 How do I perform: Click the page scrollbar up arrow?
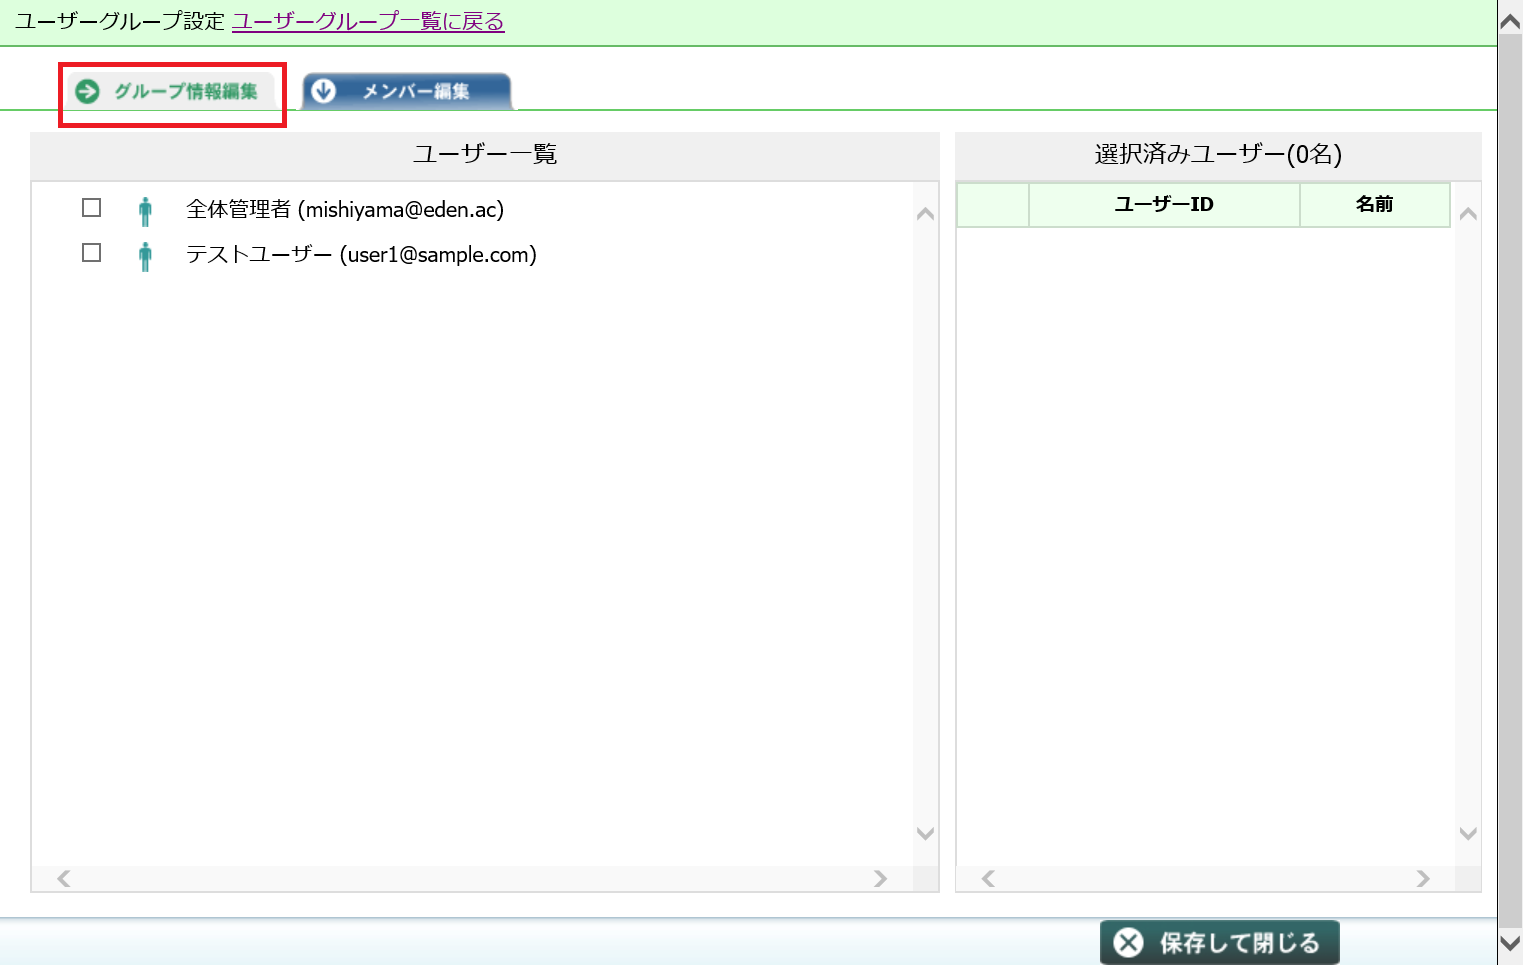pos(1510,21)
